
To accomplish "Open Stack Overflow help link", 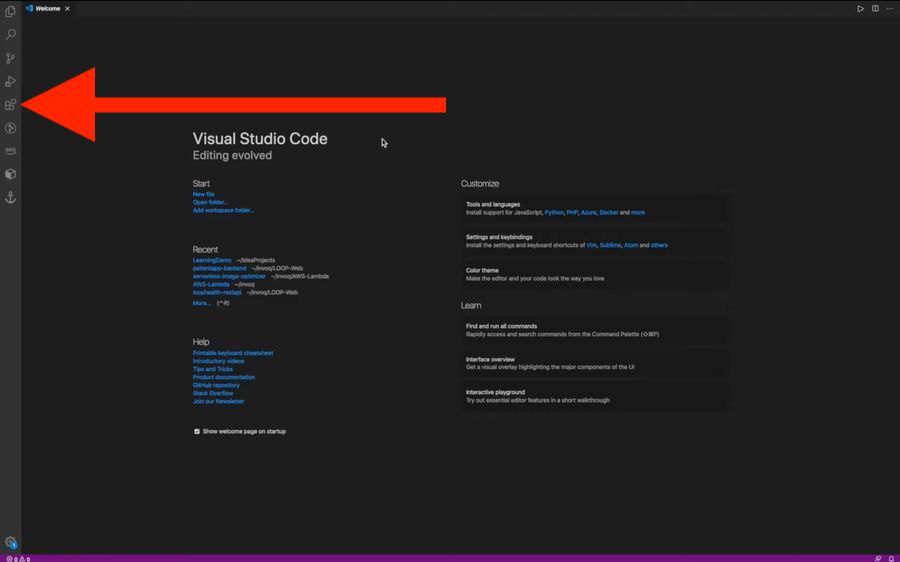I will (x=213, y=393).
